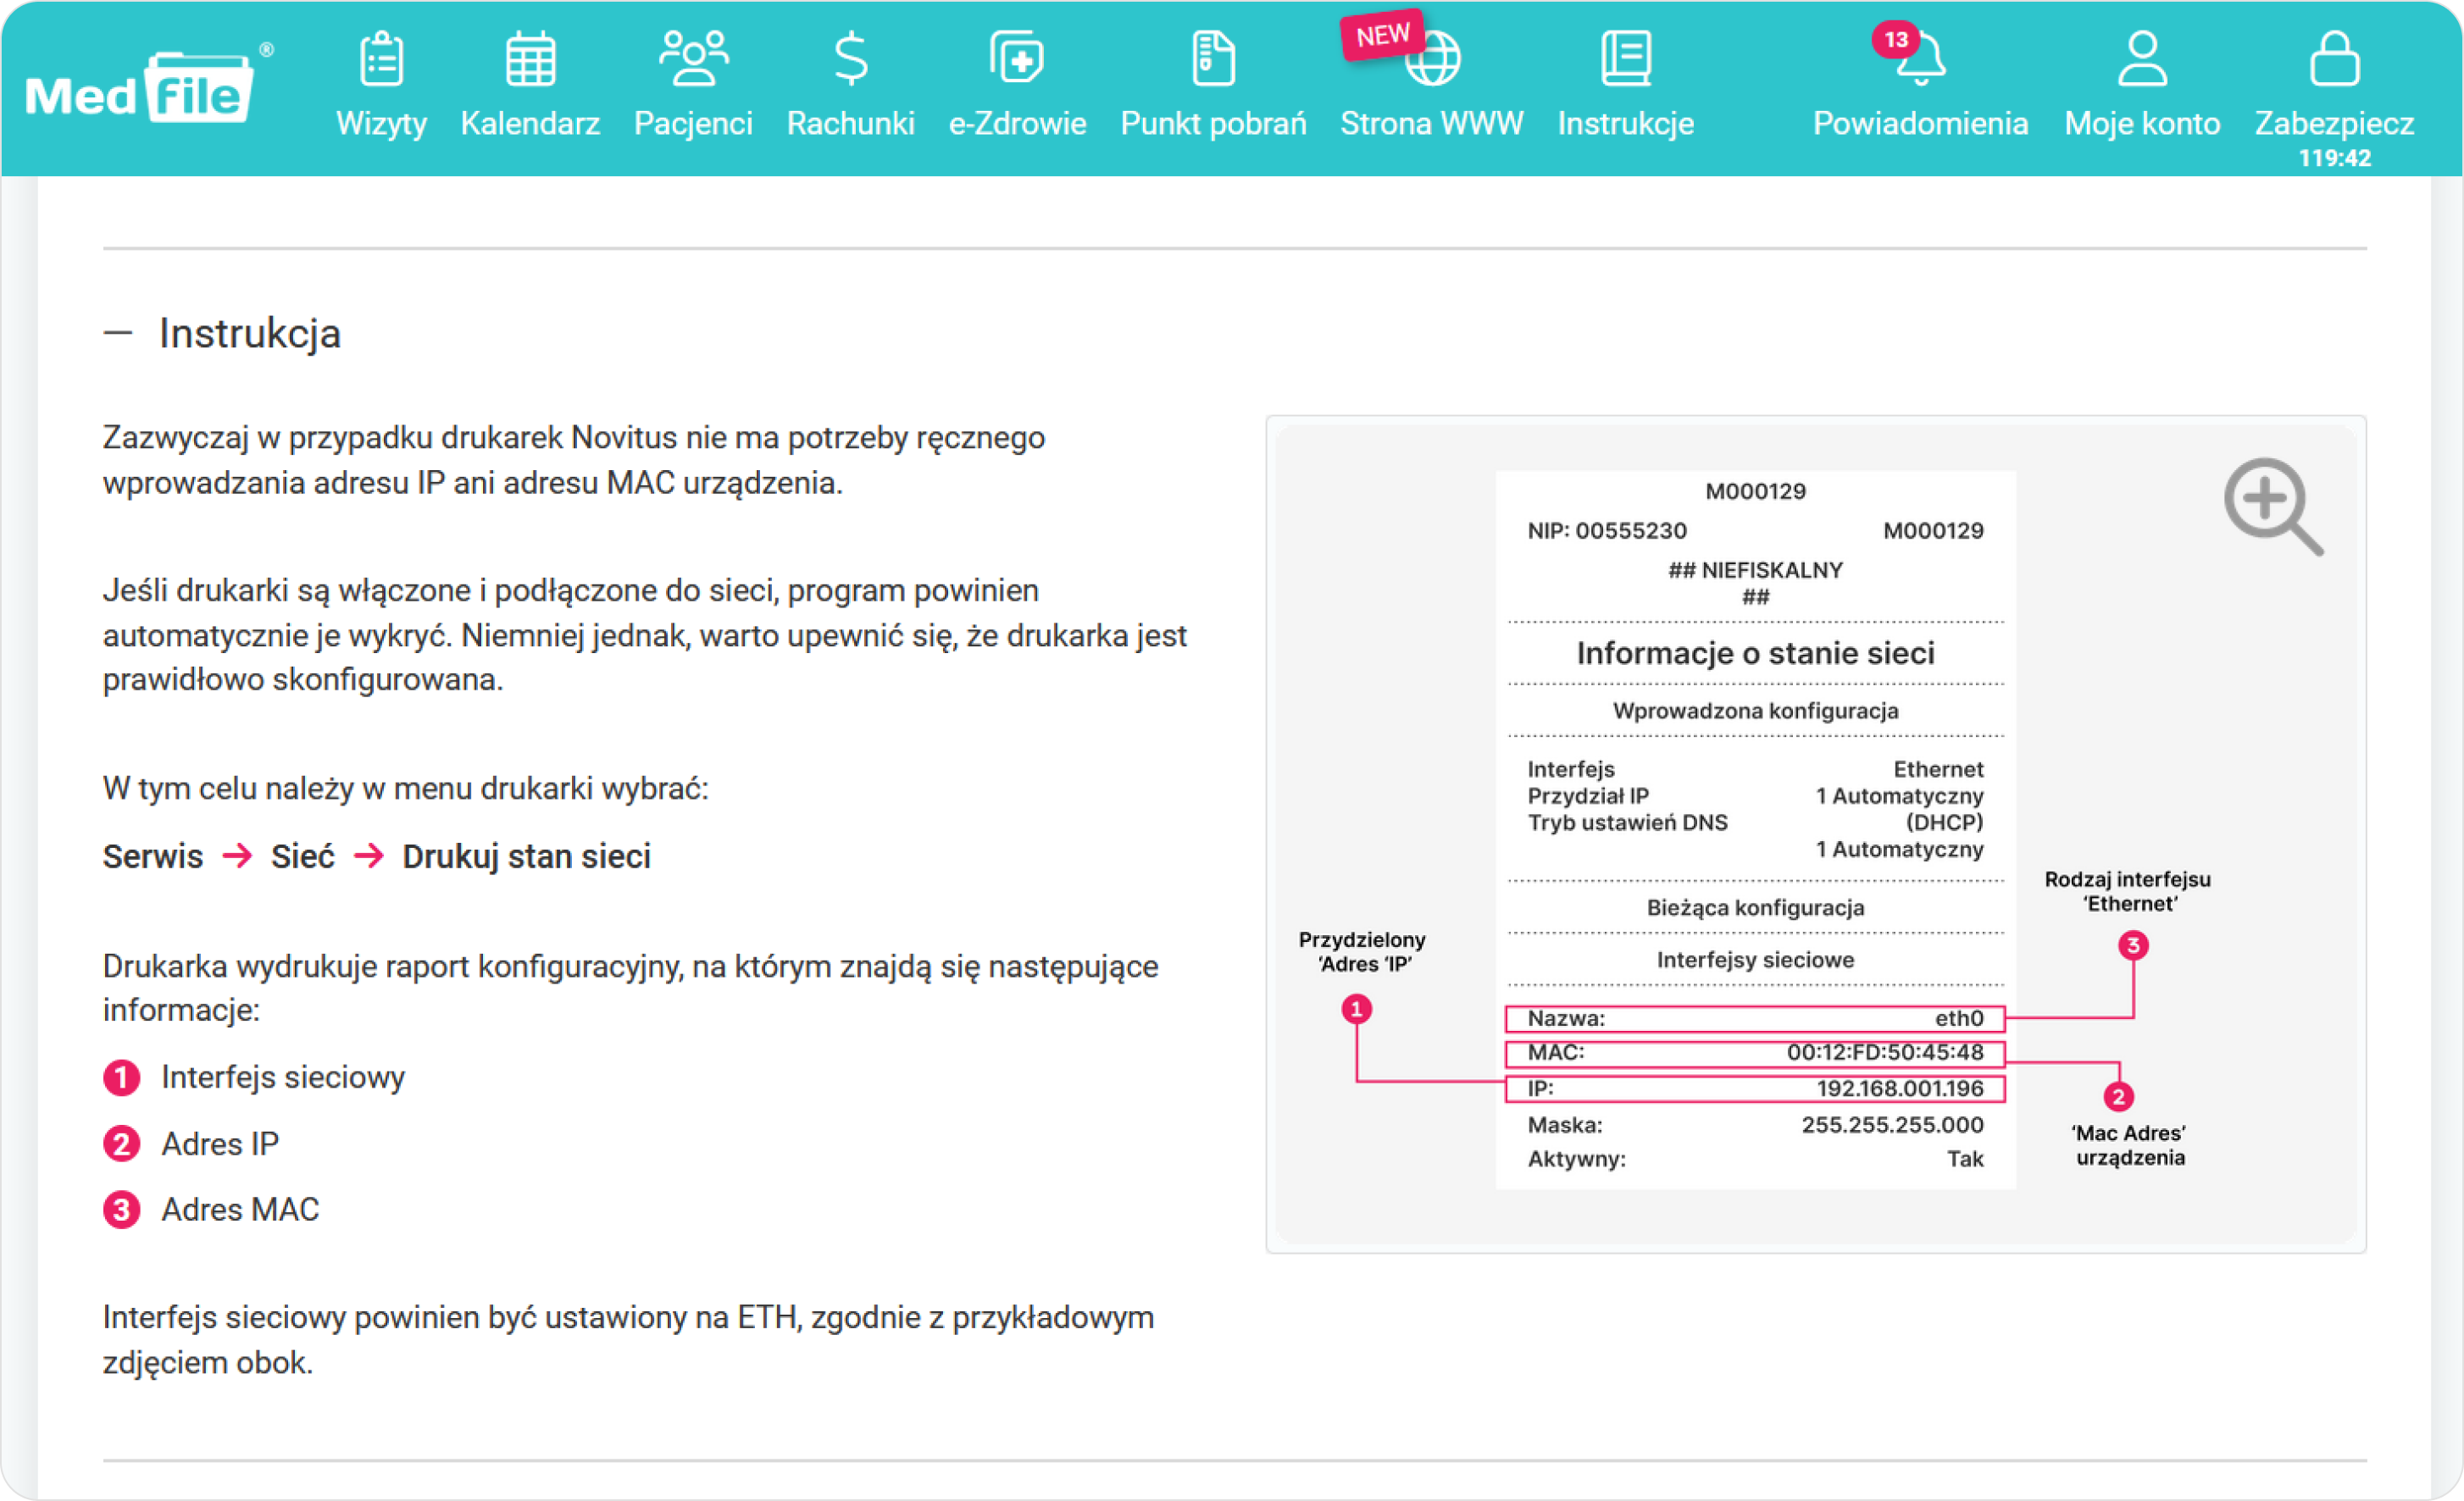Click the Sieć menu path word

[x=302, y=857]
